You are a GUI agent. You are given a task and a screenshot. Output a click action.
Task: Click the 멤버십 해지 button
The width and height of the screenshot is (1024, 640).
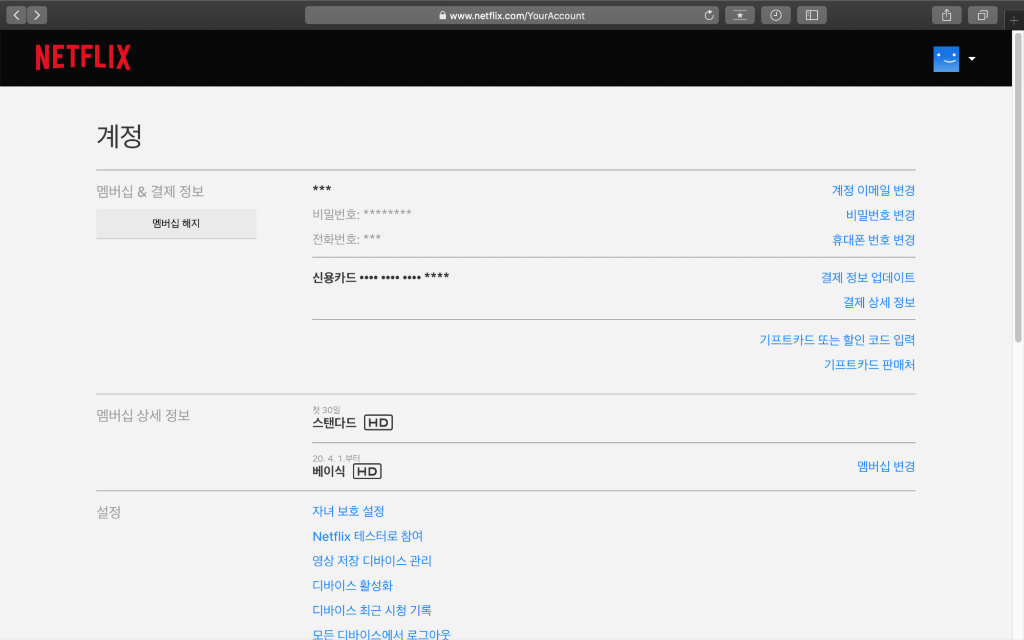(x=176, y=223)
